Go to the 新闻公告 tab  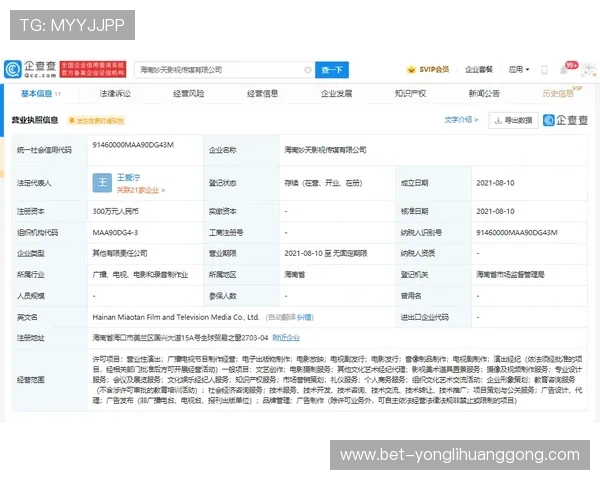(484, 93)
